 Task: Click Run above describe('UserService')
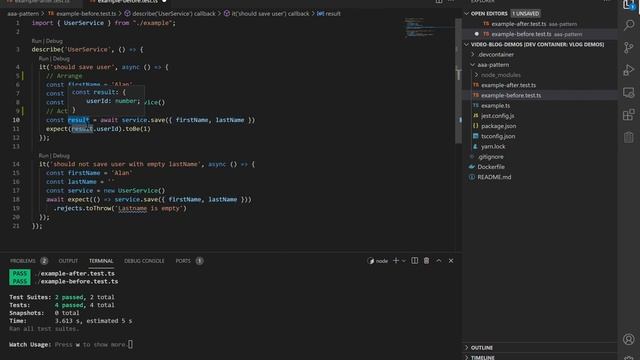point(36,41)
